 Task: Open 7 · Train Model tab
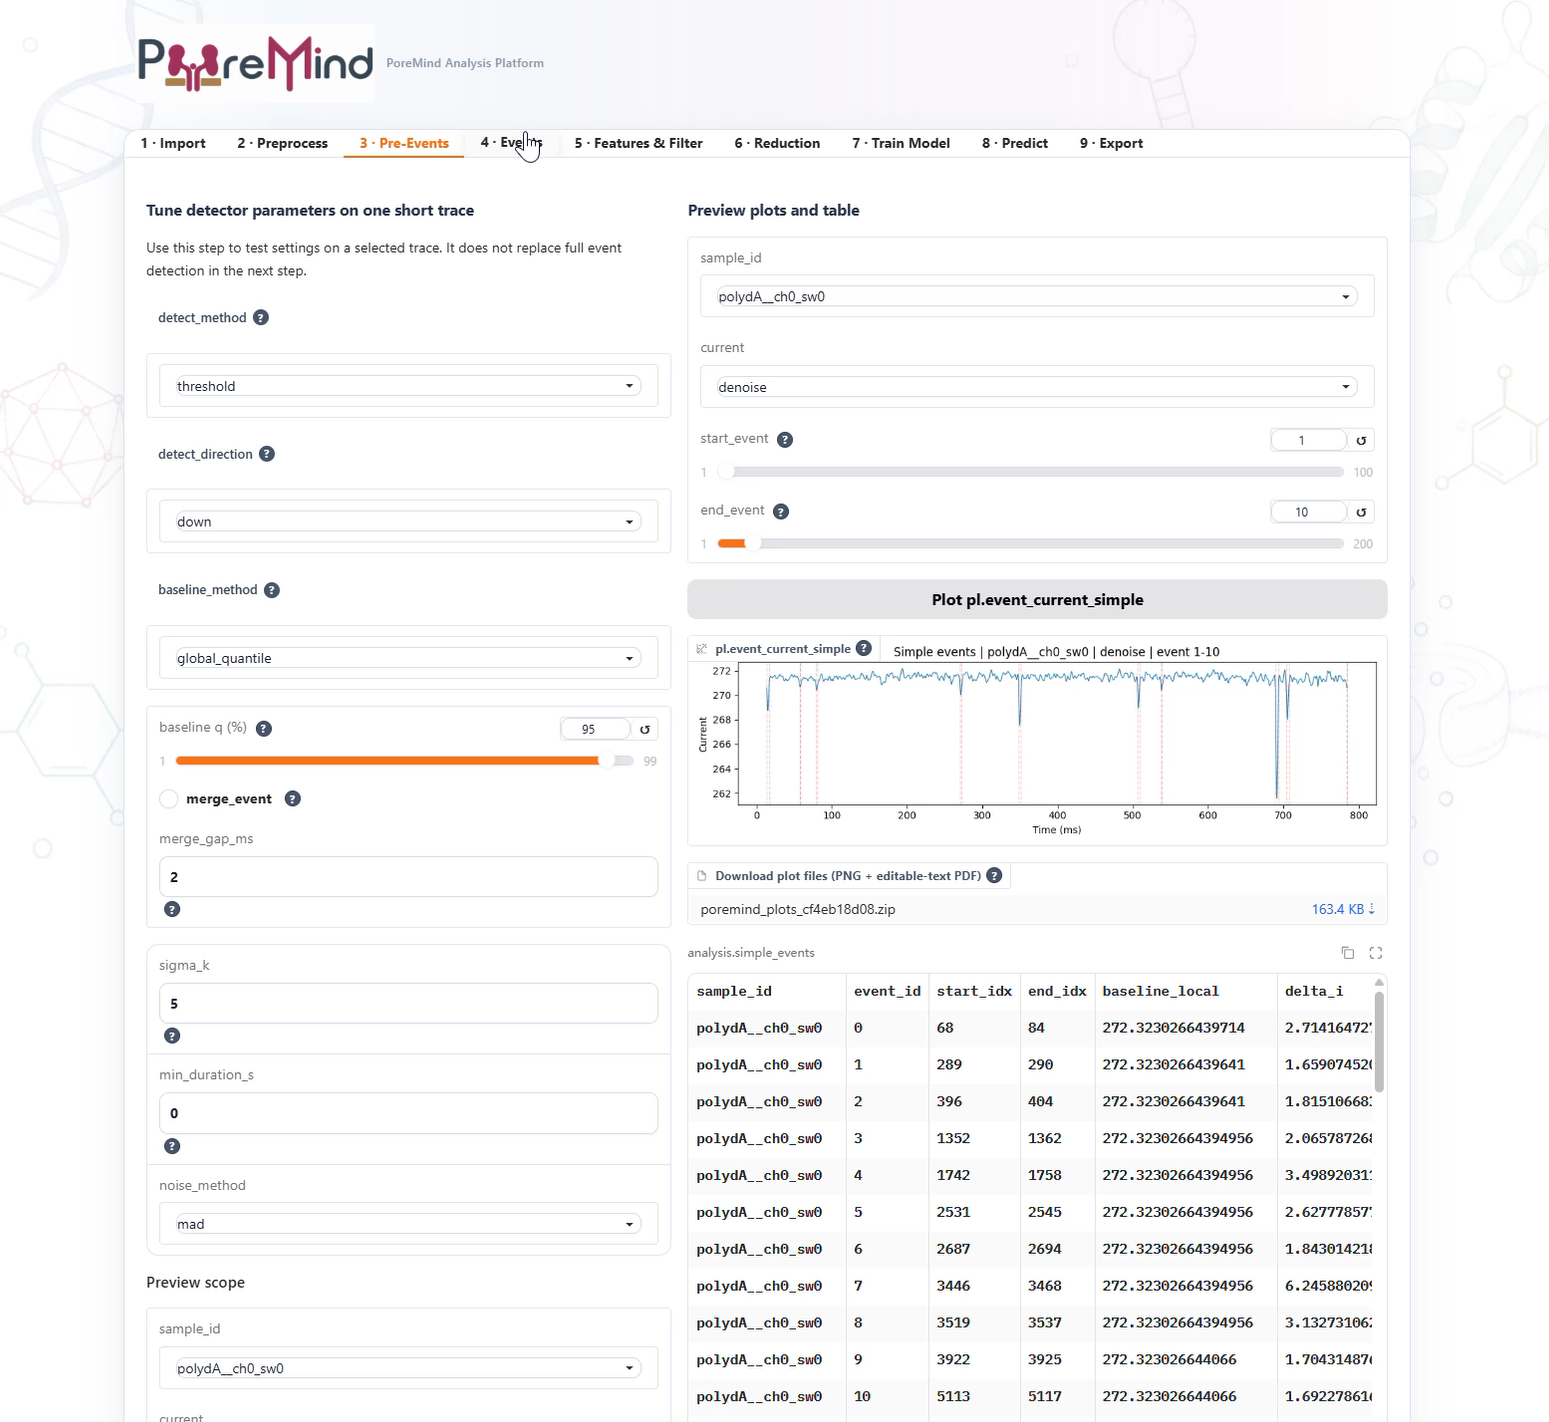pyautogui.click(x=901, y=143)
